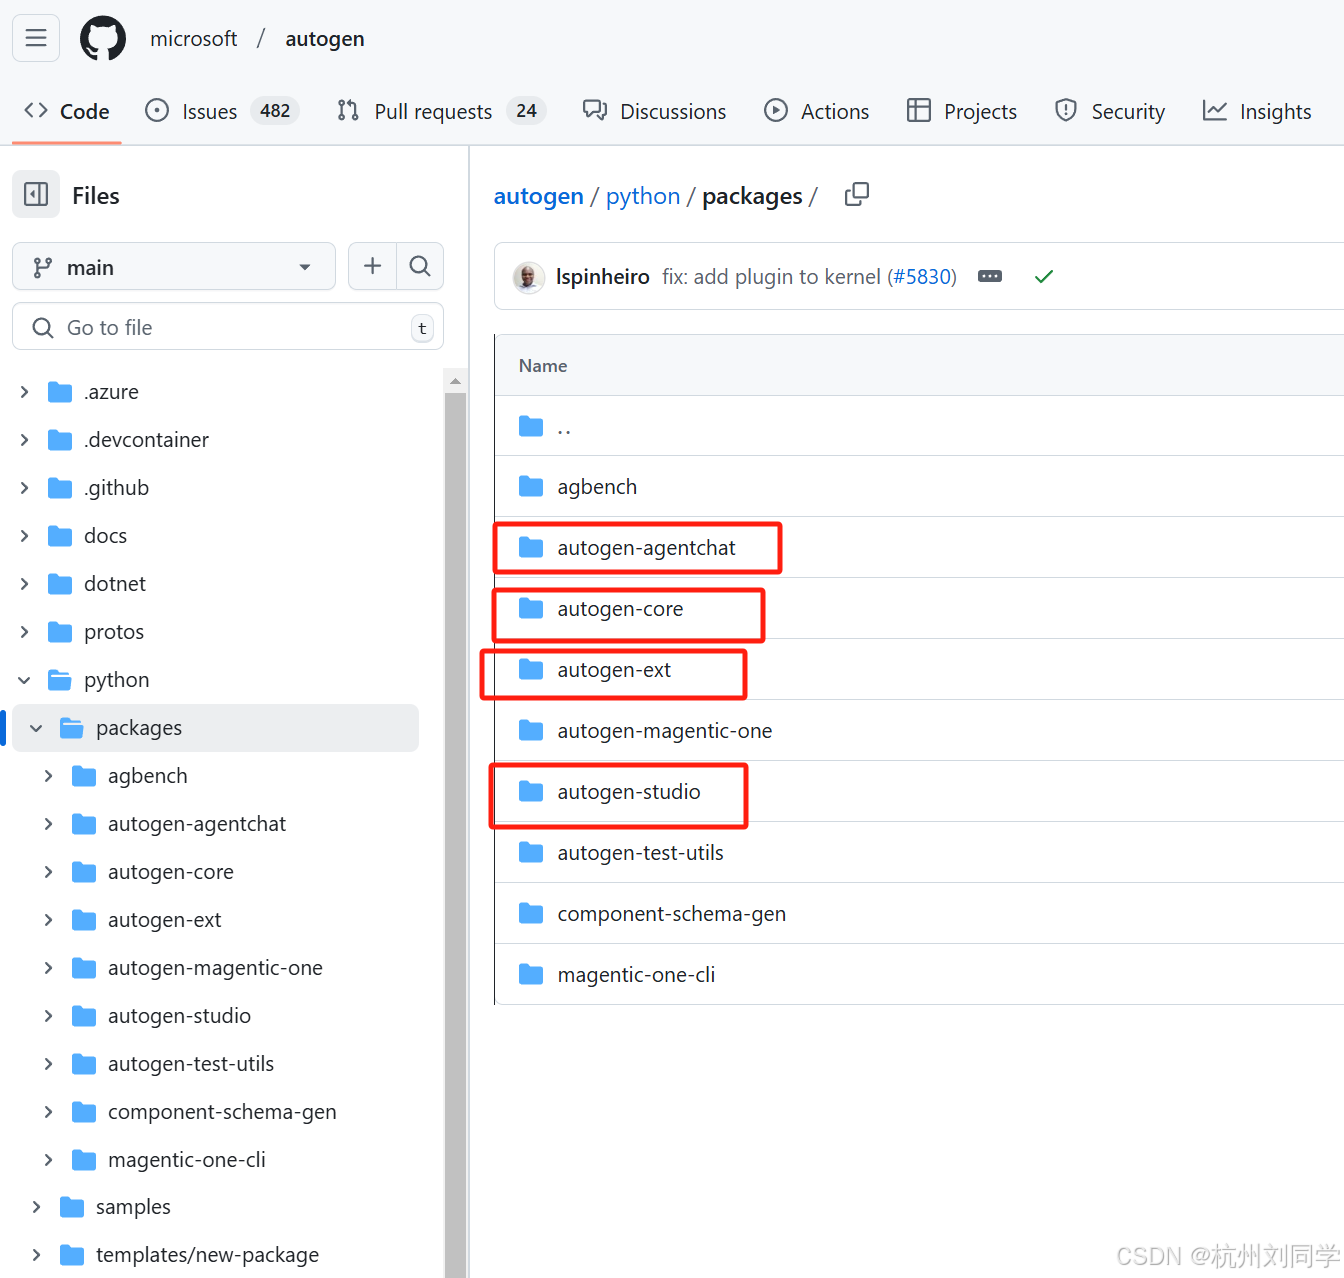Expand the .azure folder chevron
Viewport: 1344px width, 1278px height.
24,392
